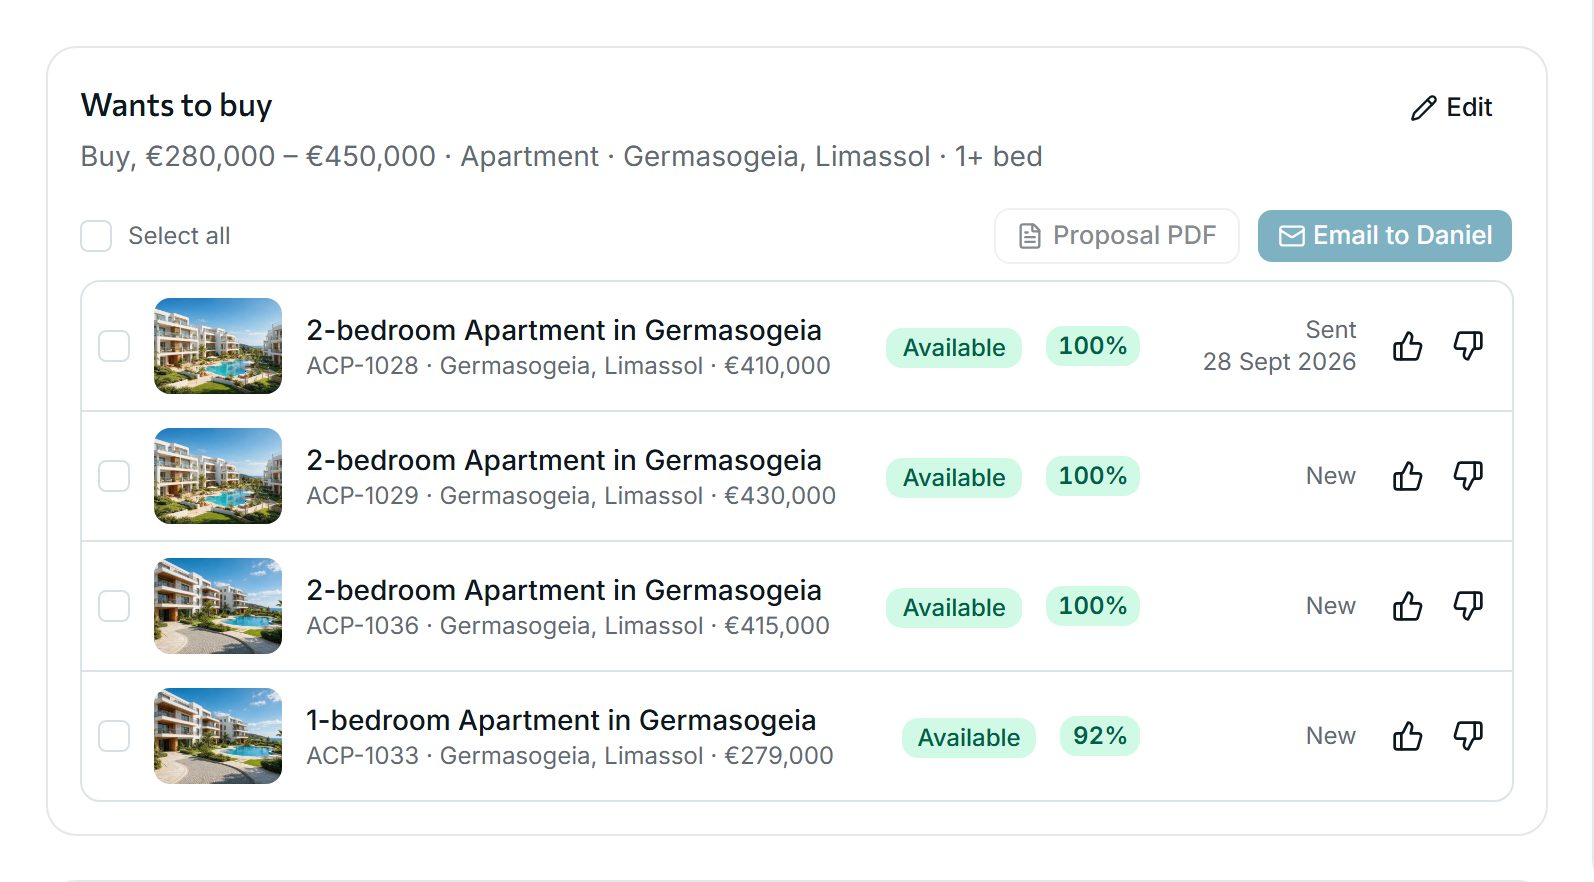Screen dimensions: 1594x882
Task: Tick the Select all checkbox
Action: 96,236
